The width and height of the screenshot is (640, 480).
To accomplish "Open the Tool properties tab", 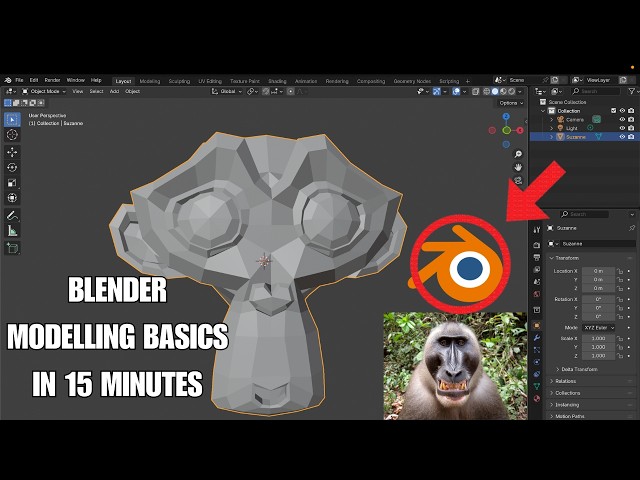I will point(537,230).
